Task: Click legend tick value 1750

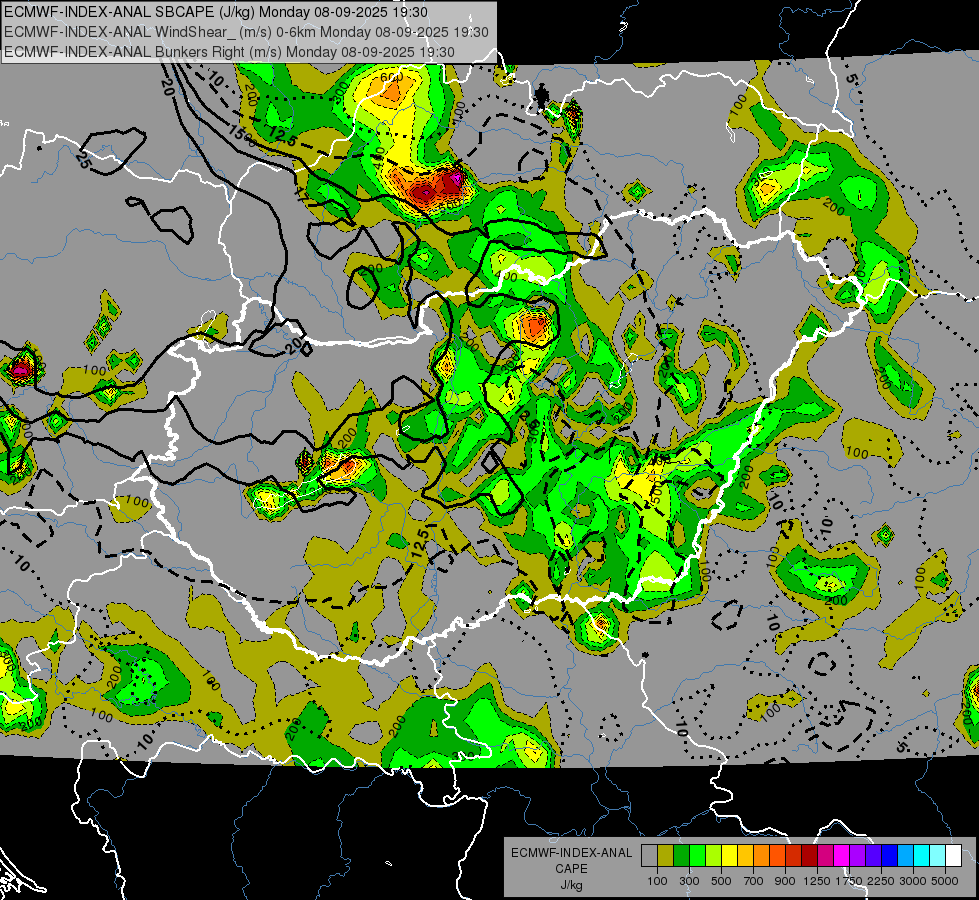Action: [849, 881]
